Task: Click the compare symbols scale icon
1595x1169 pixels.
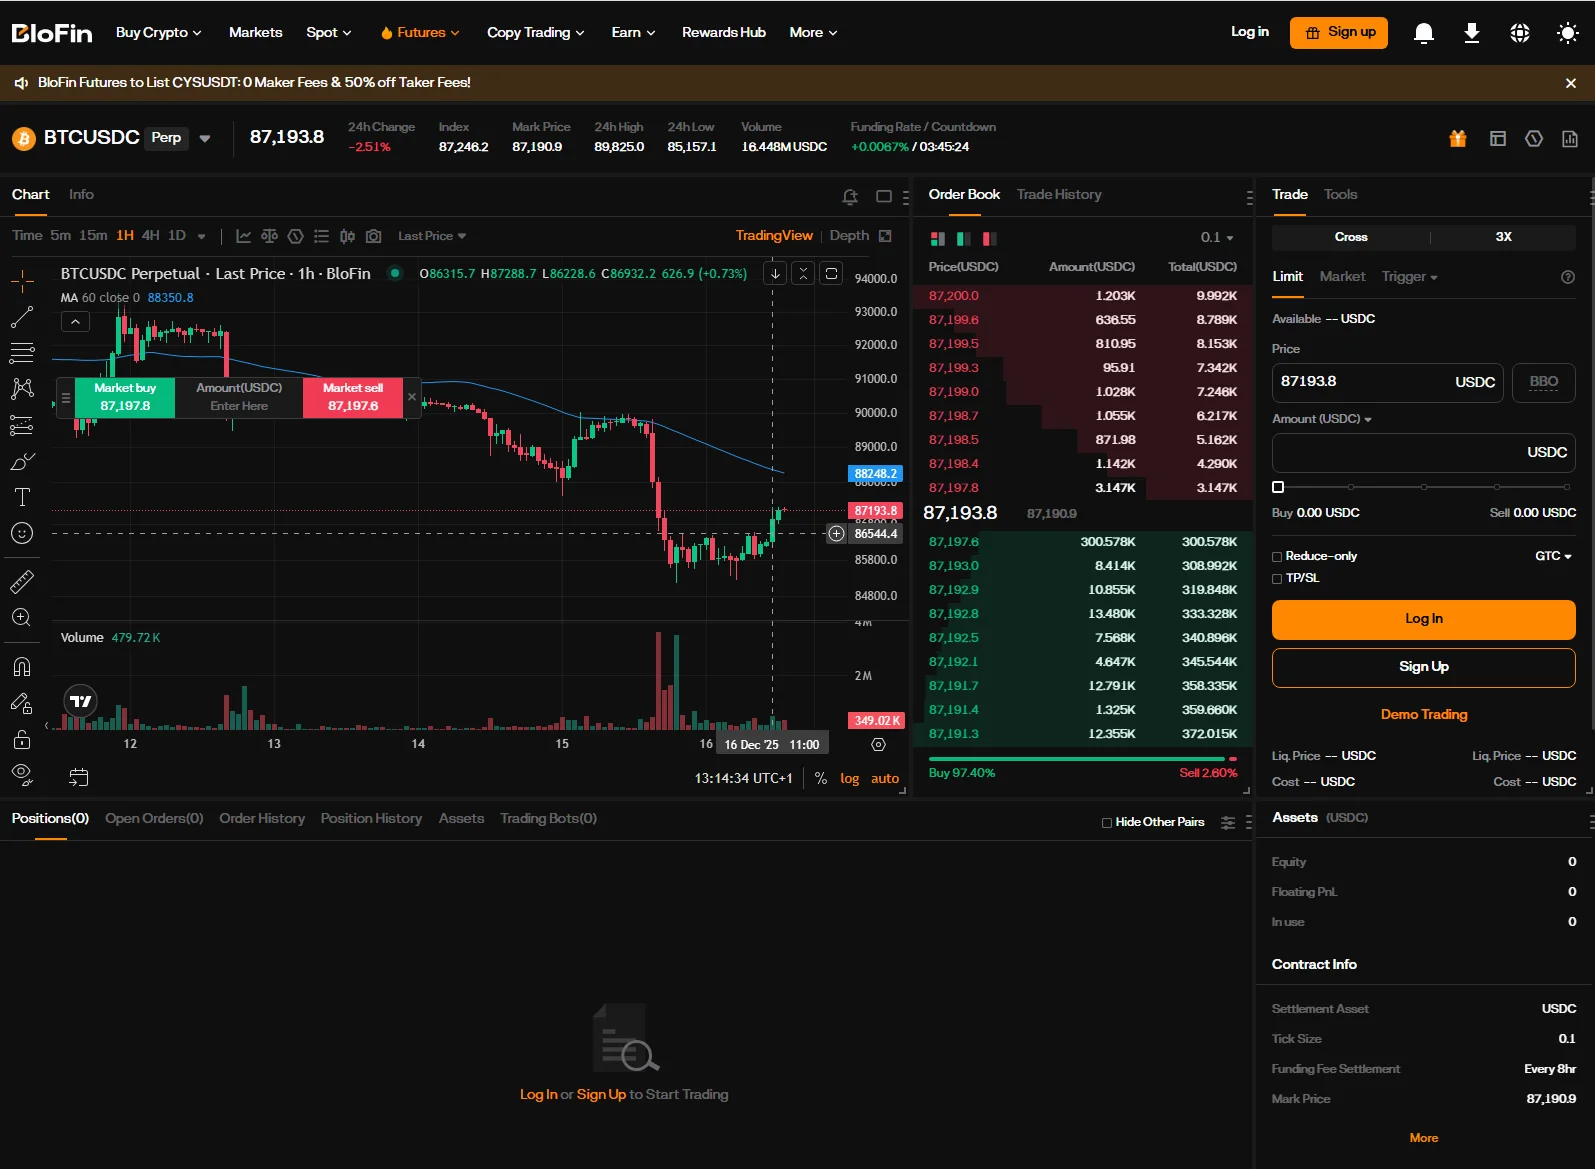Action: 269,236
